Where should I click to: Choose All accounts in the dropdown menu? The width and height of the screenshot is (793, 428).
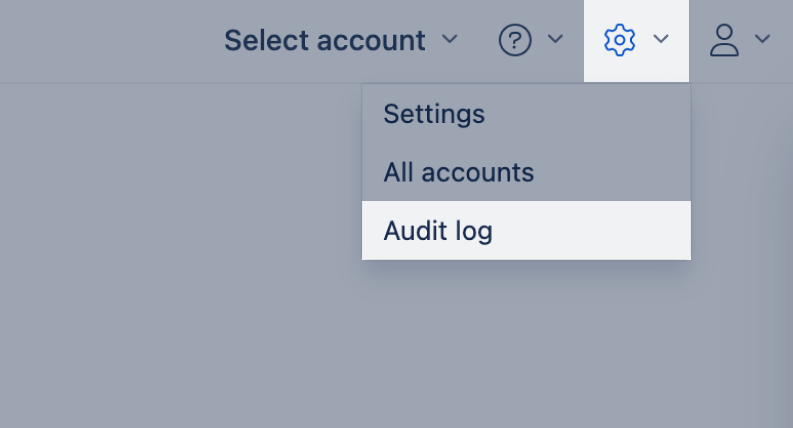[x=458, y=172]
